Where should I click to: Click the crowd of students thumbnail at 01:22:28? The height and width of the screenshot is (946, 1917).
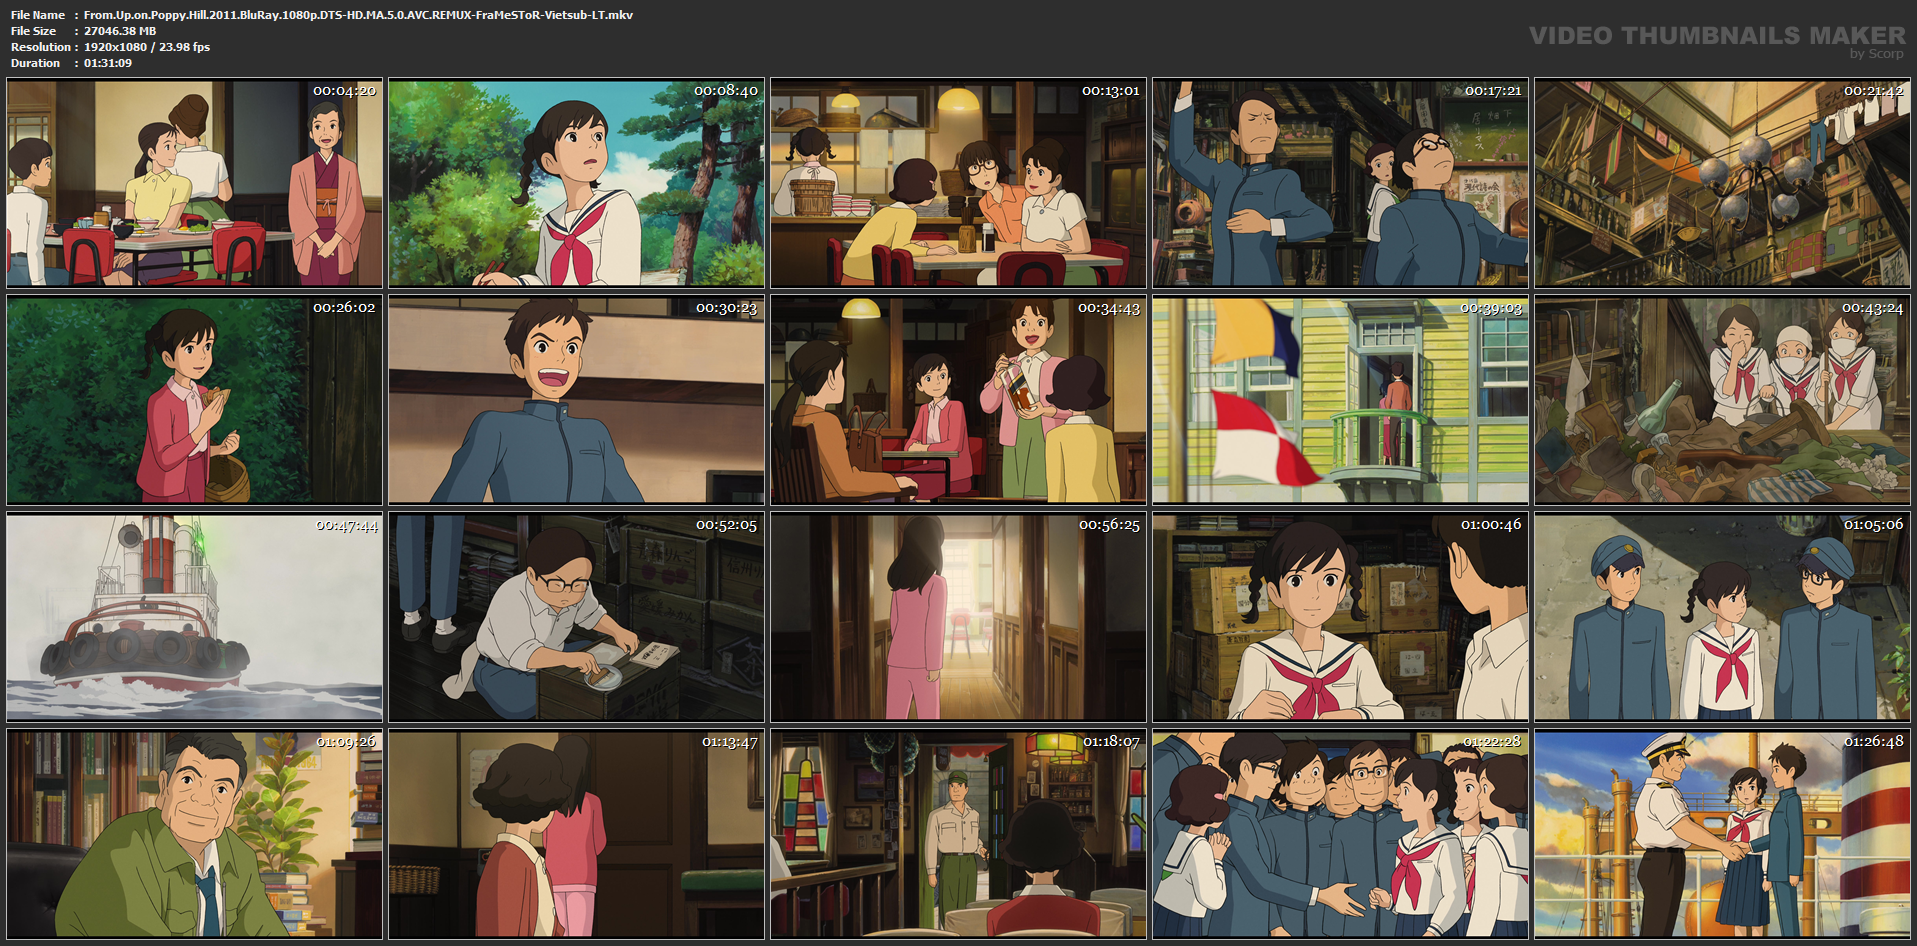(x=1341, y=834)
